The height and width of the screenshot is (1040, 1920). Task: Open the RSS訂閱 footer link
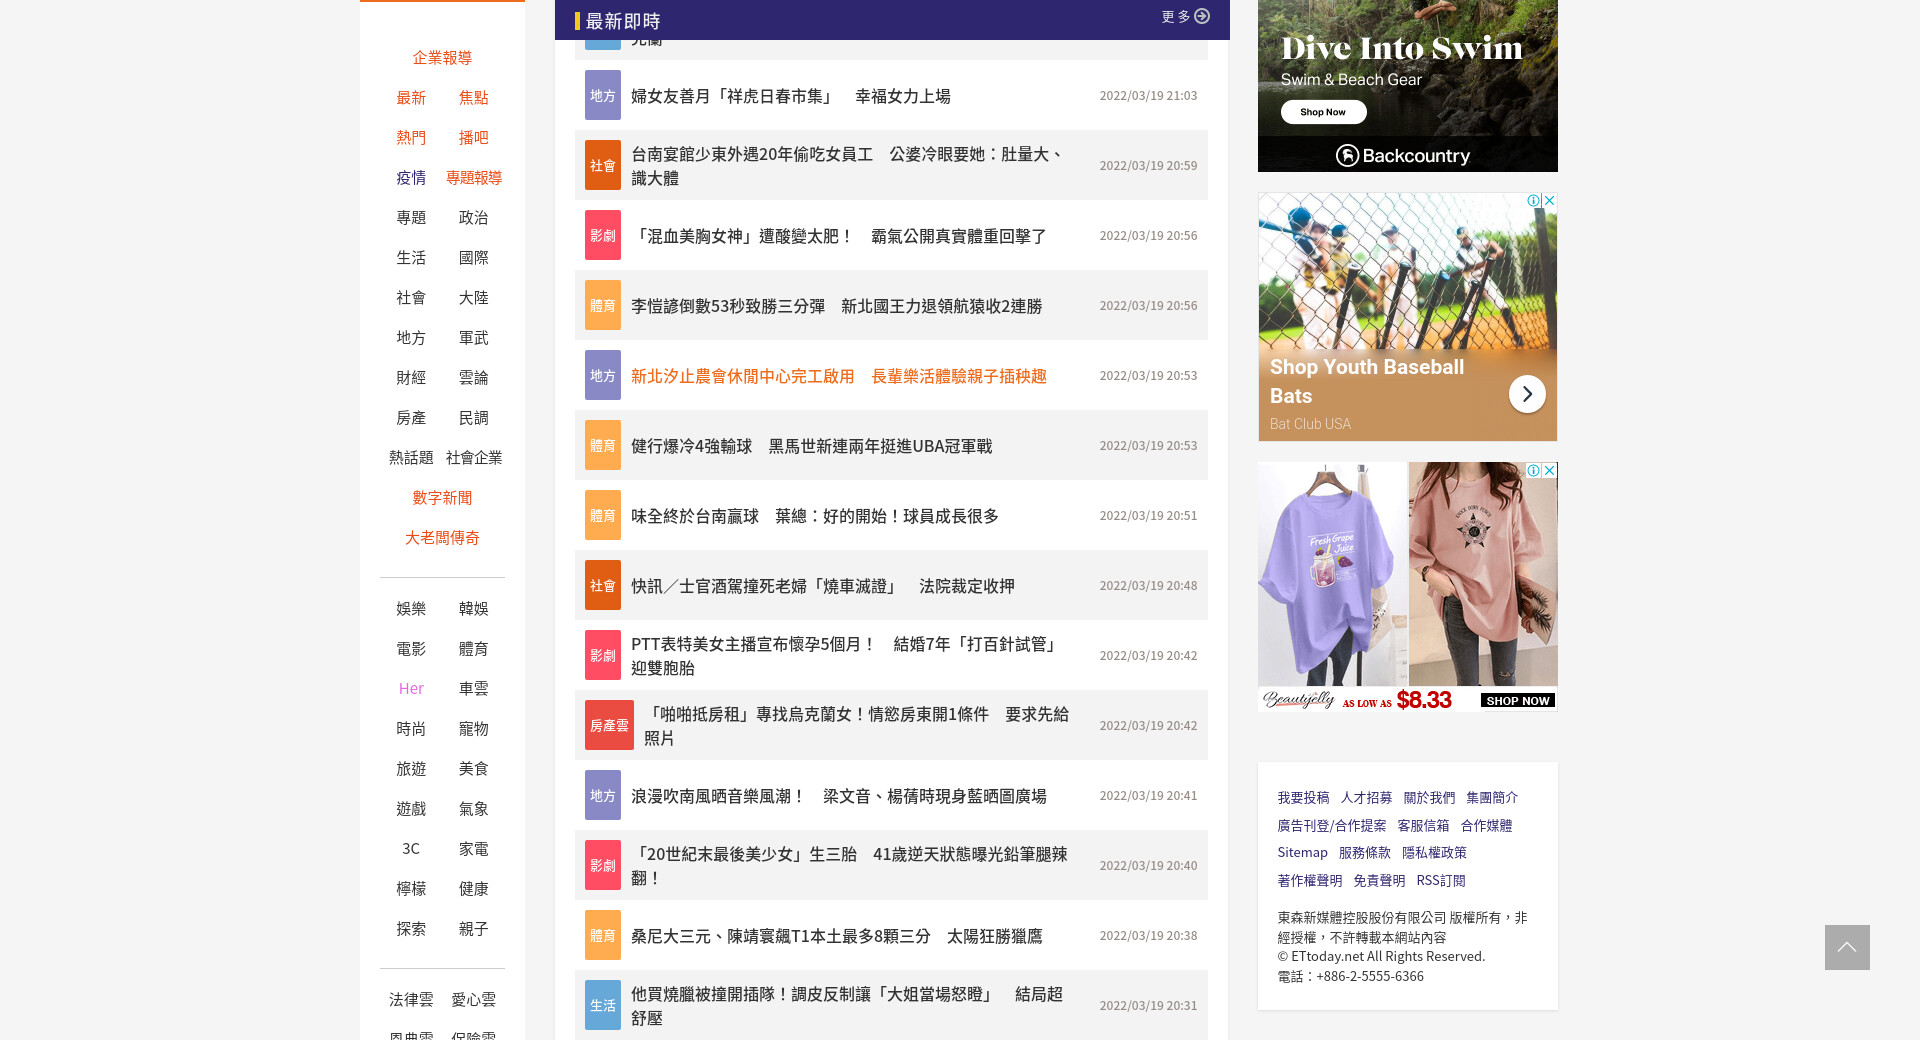point(1440,881)
